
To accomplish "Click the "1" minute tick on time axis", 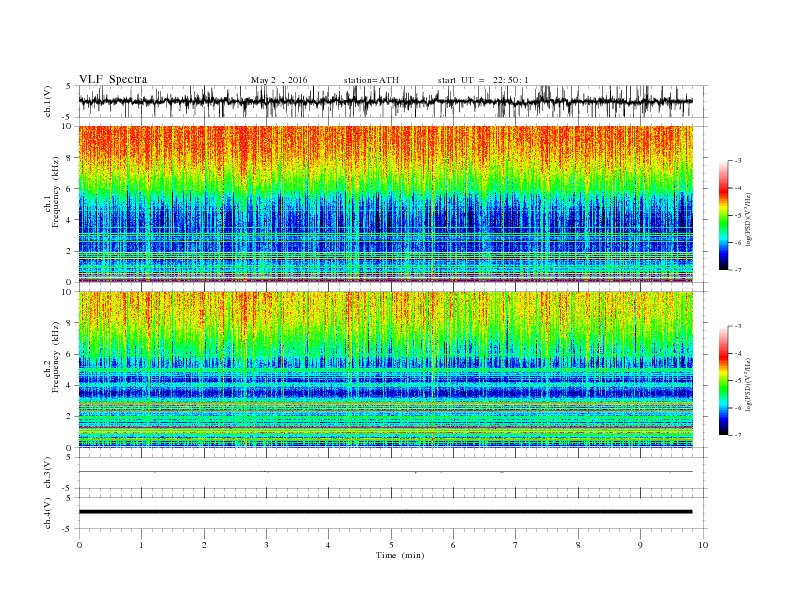I will (141, 545).
